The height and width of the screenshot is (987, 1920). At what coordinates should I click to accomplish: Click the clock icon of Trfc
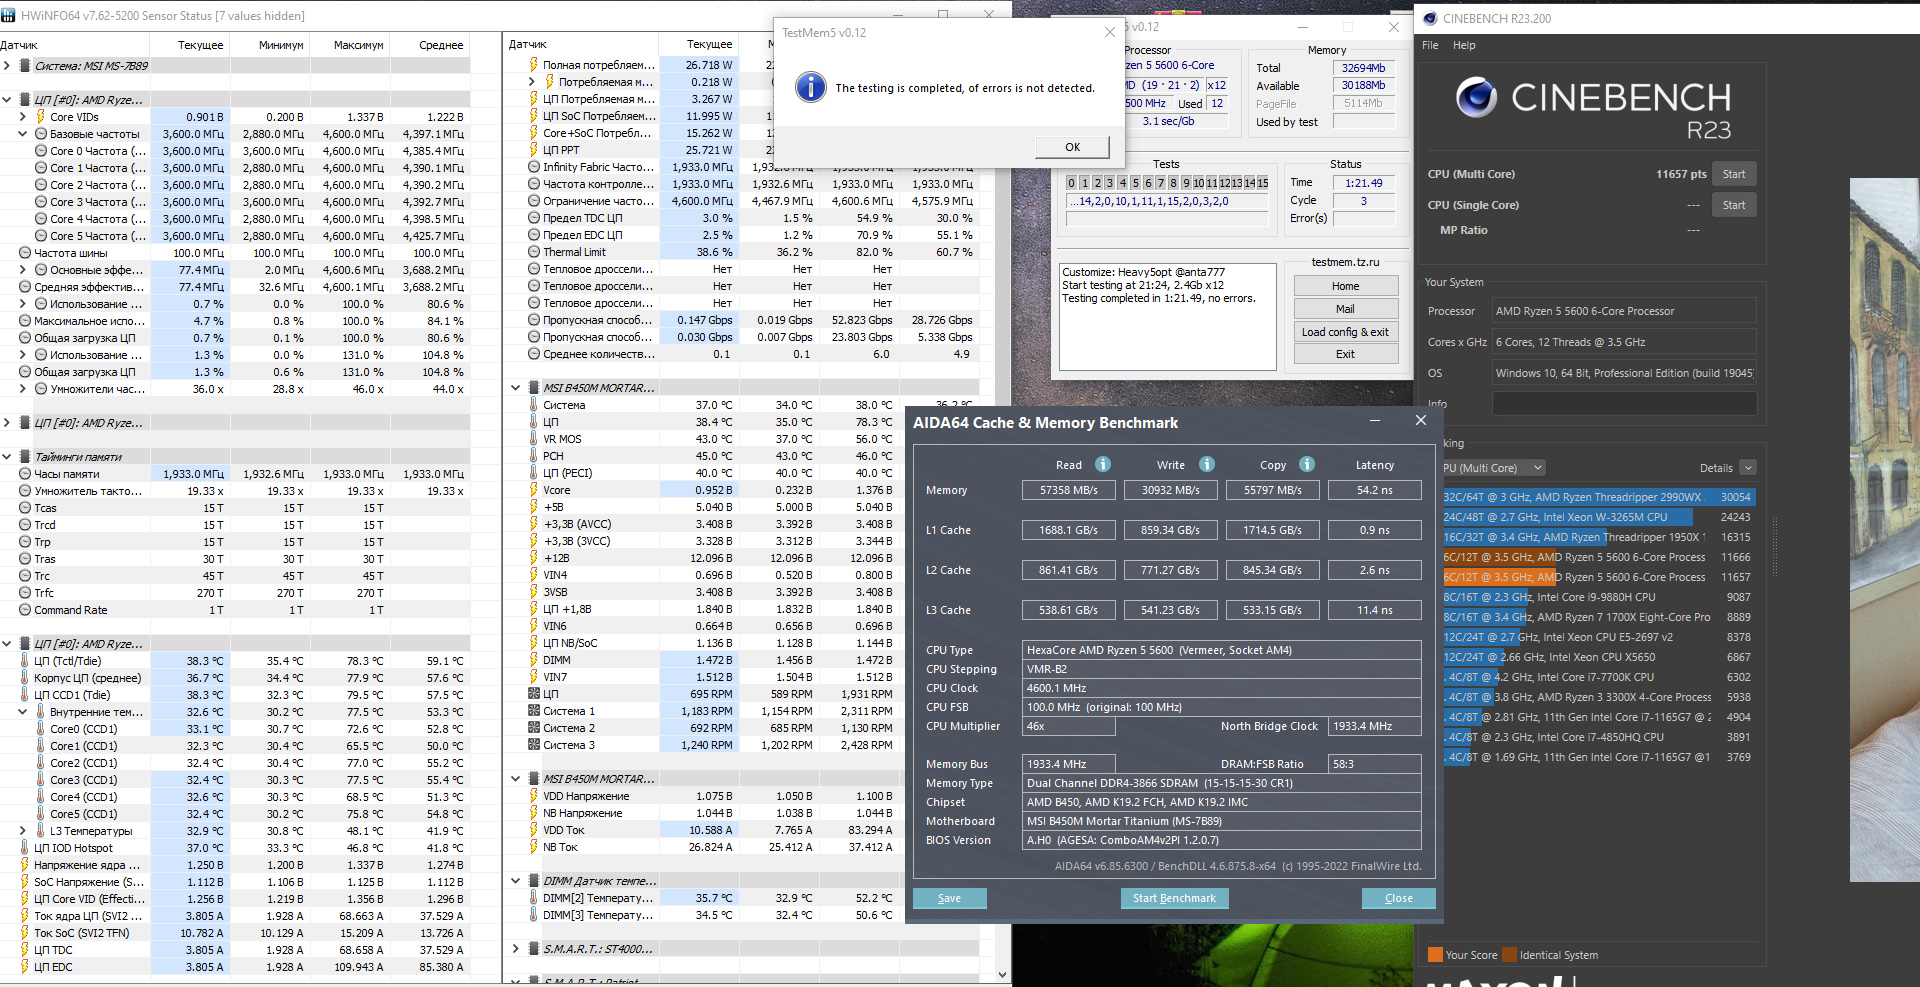[x=25, y=593]
